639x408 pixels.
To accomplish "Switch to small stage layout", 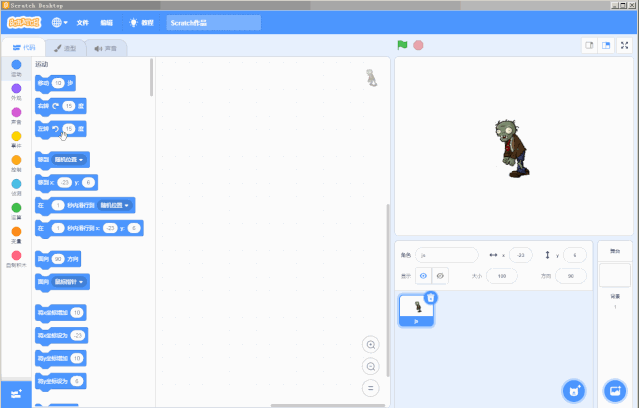I will (589, 45).
